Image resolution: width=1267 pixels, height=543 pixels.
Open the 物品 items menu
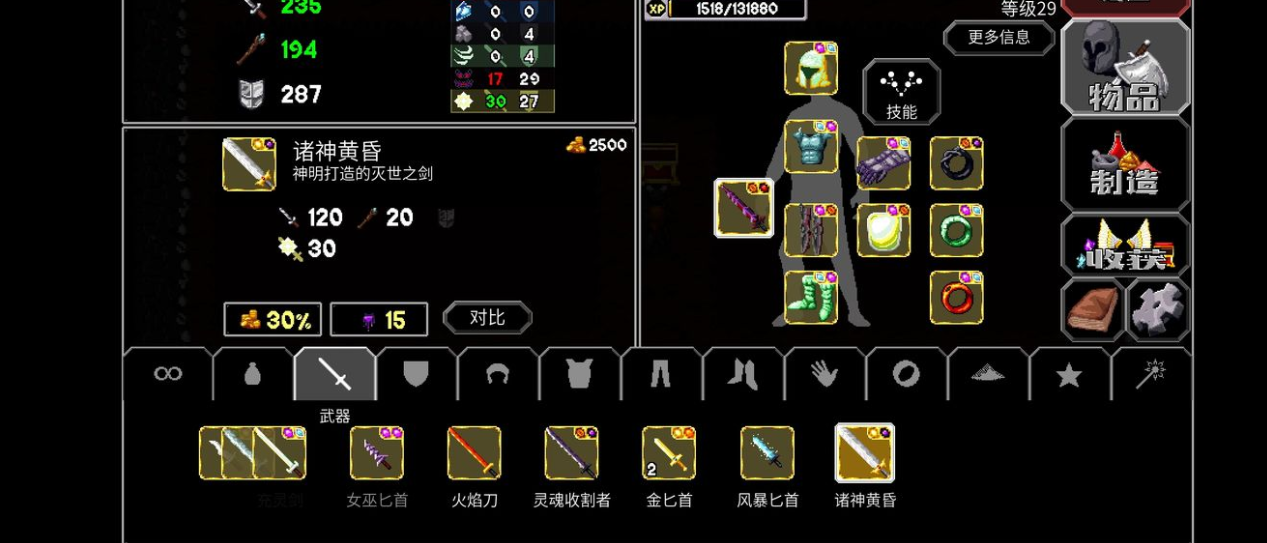(1125, 67)
